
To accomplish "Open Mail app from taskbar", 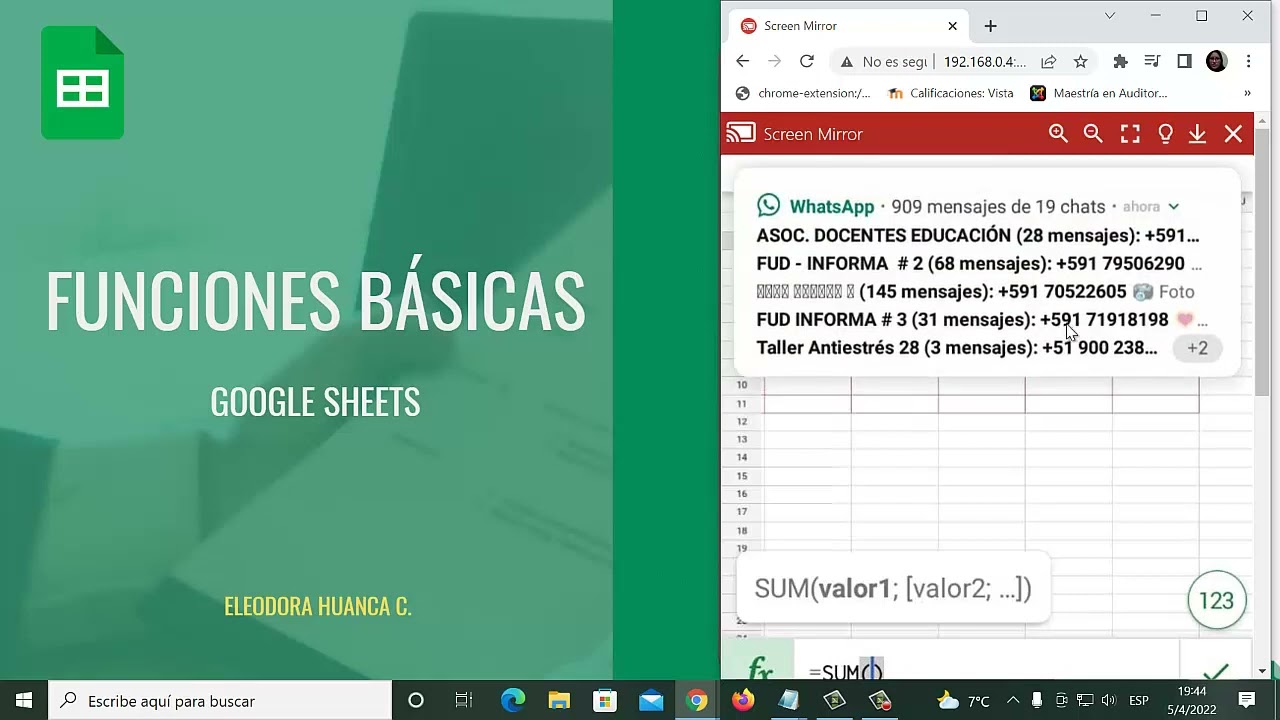I will point(651,701).
